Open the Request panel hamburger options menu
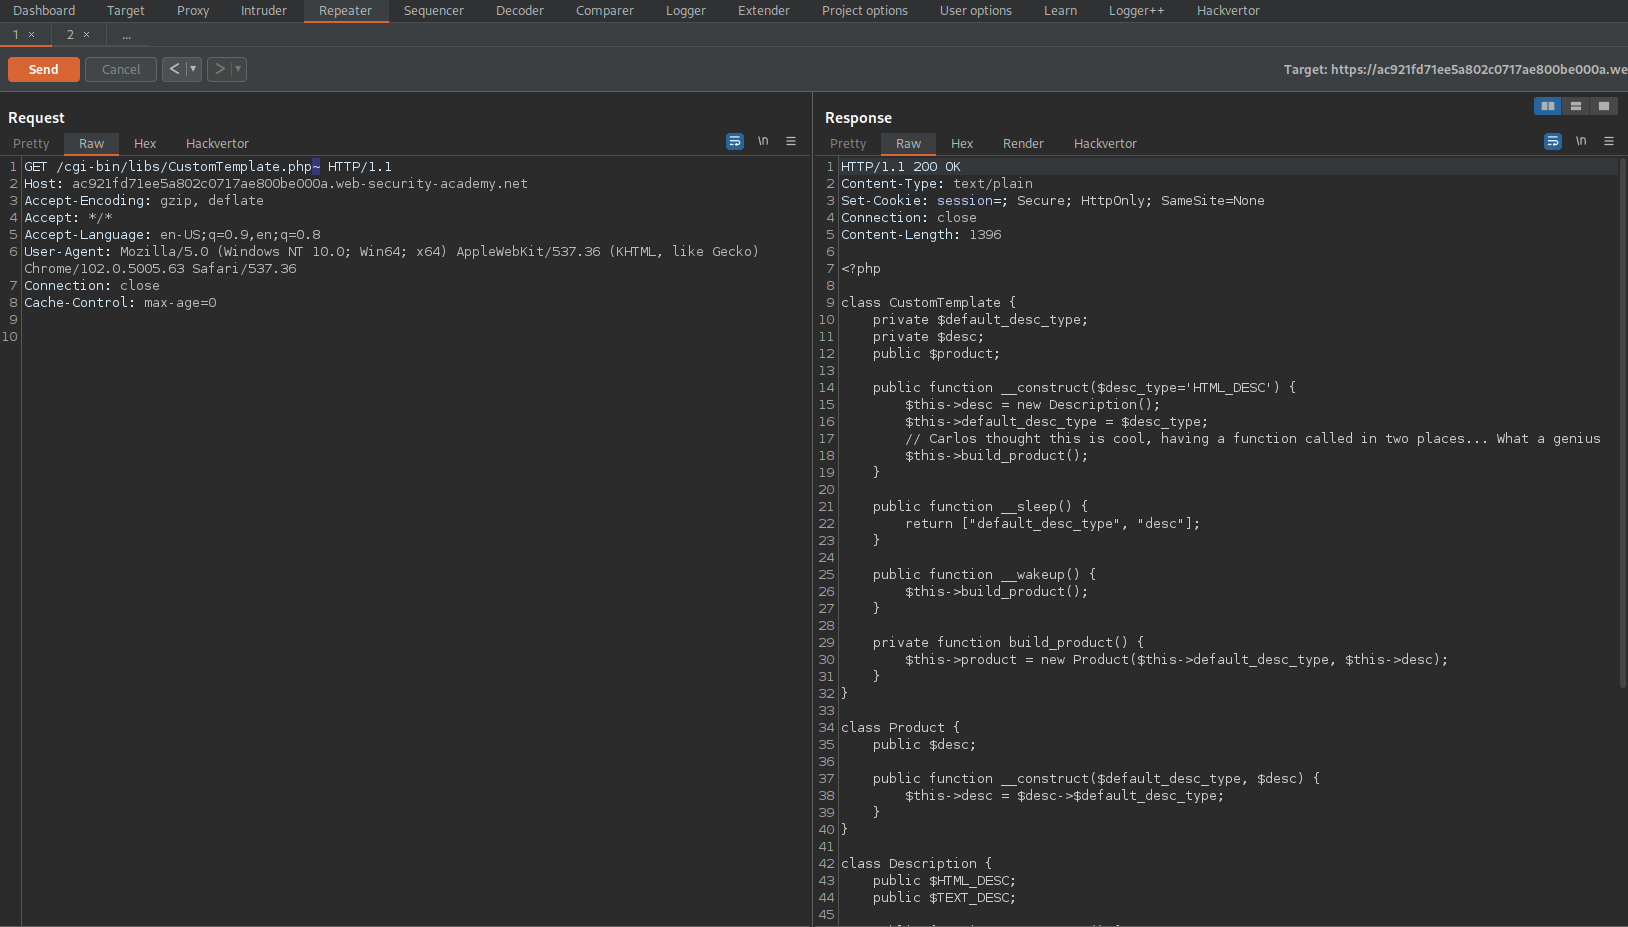The width and height of the screenshot is (1628, 927). tap(791, 142)
